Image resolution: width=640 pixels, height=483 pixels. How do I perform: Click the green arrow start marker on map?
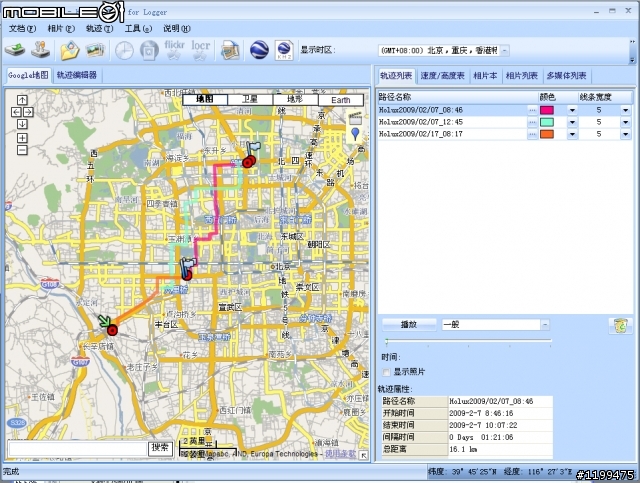[104, 321]
